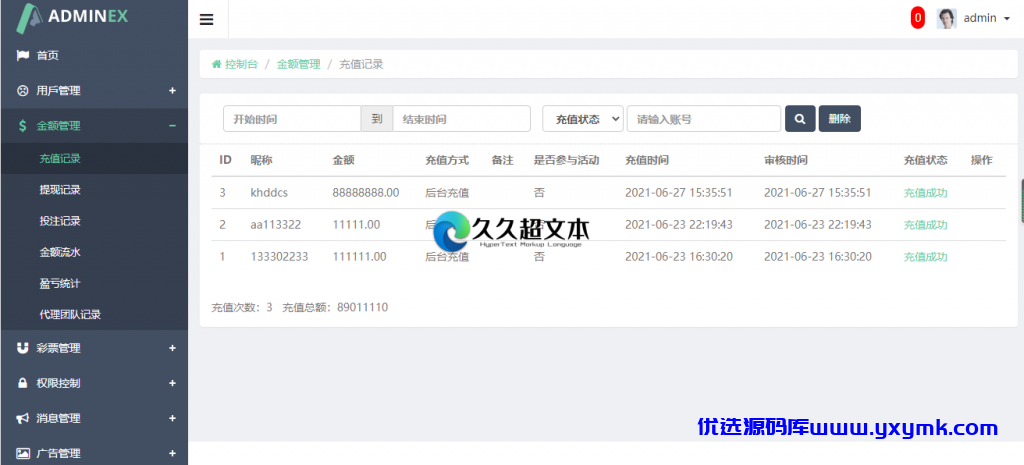
Task: Select 充值记录 in the sidebar
Action: pyautogui.click(x=60, y=159)
